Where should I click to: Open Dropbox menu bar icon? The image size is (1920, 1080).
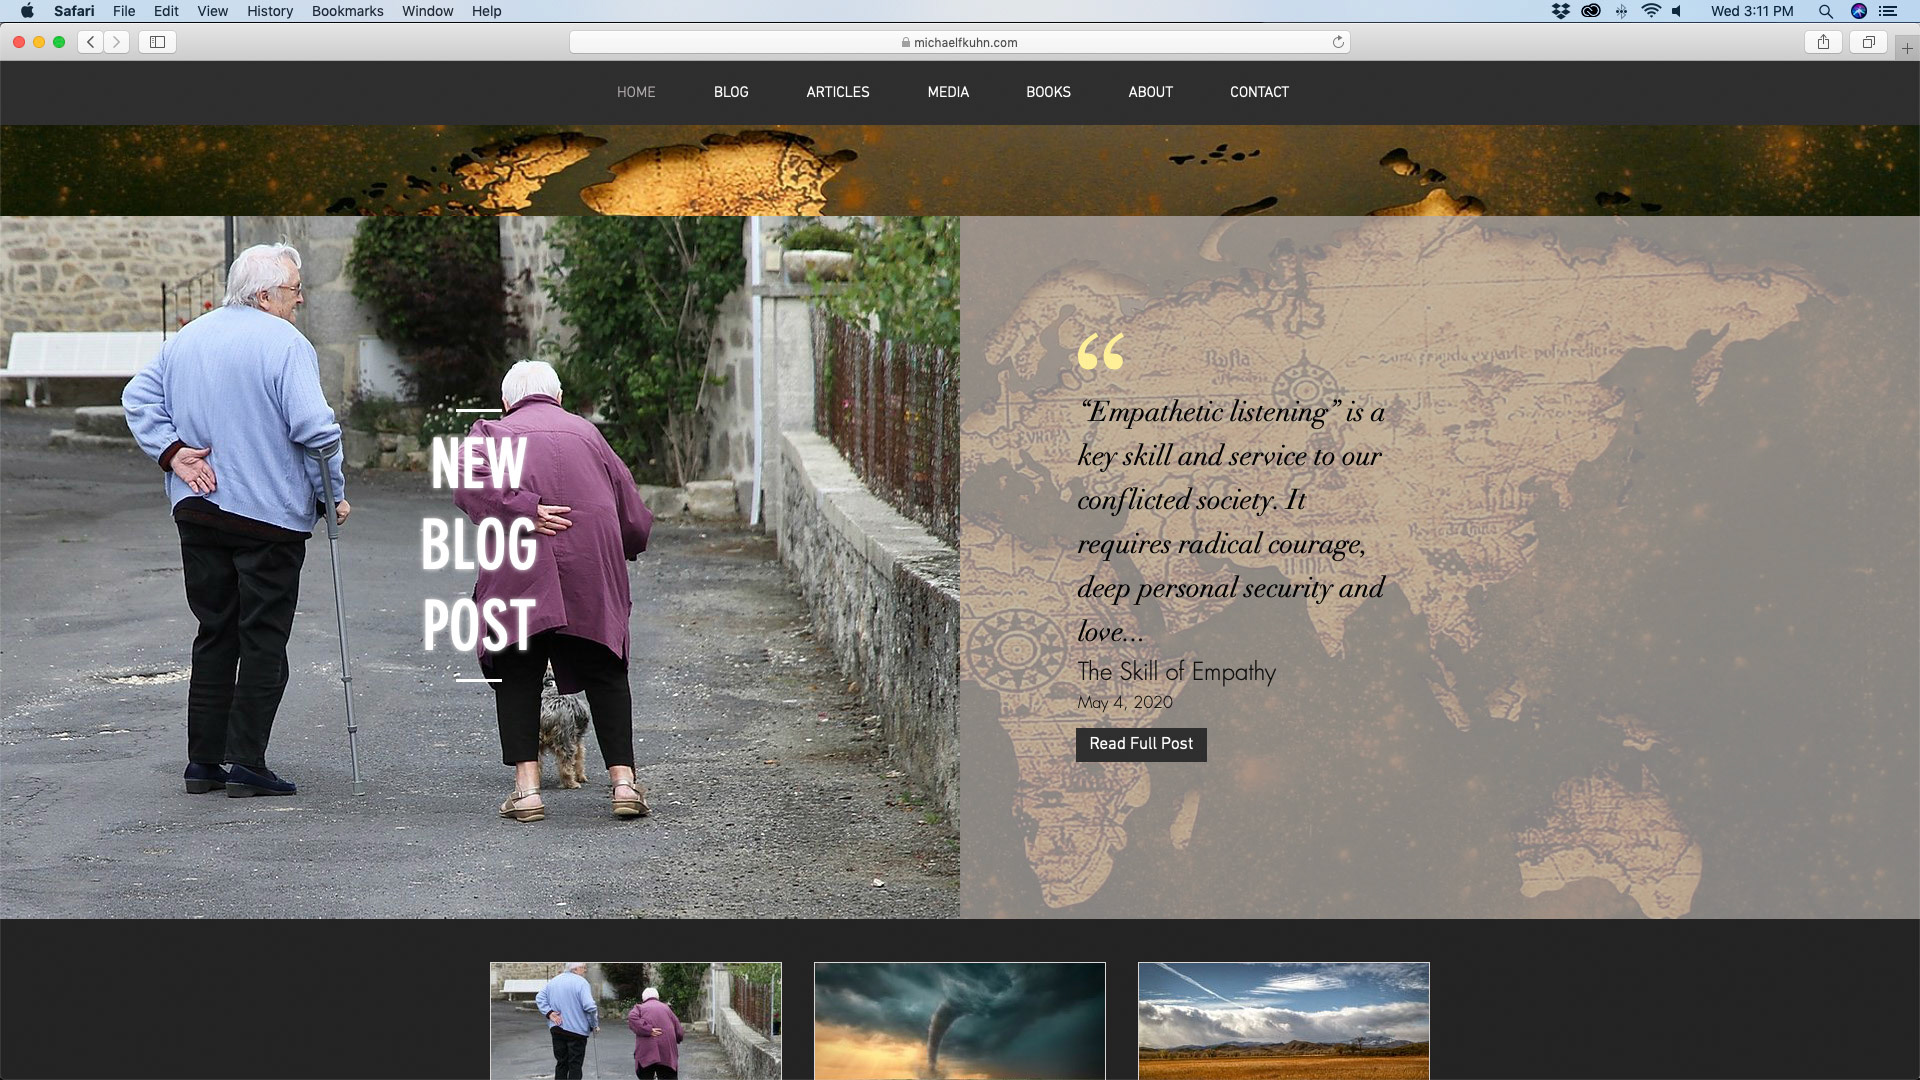click(x=1560, y=11)
